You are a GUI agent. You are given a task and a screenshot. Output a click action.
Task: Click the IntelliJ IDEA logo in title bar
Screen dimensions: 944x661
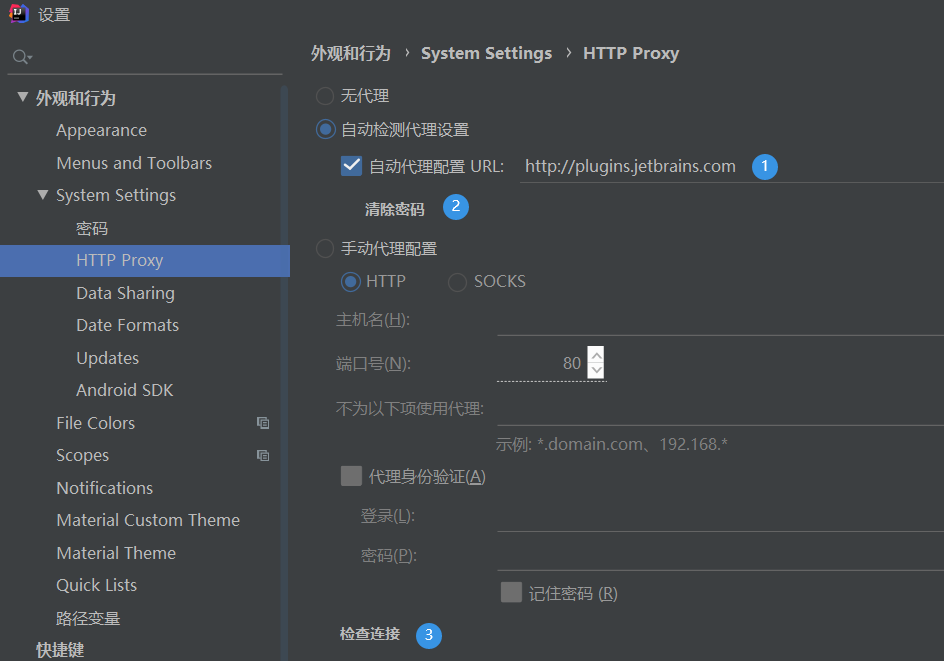coord(20,14)
